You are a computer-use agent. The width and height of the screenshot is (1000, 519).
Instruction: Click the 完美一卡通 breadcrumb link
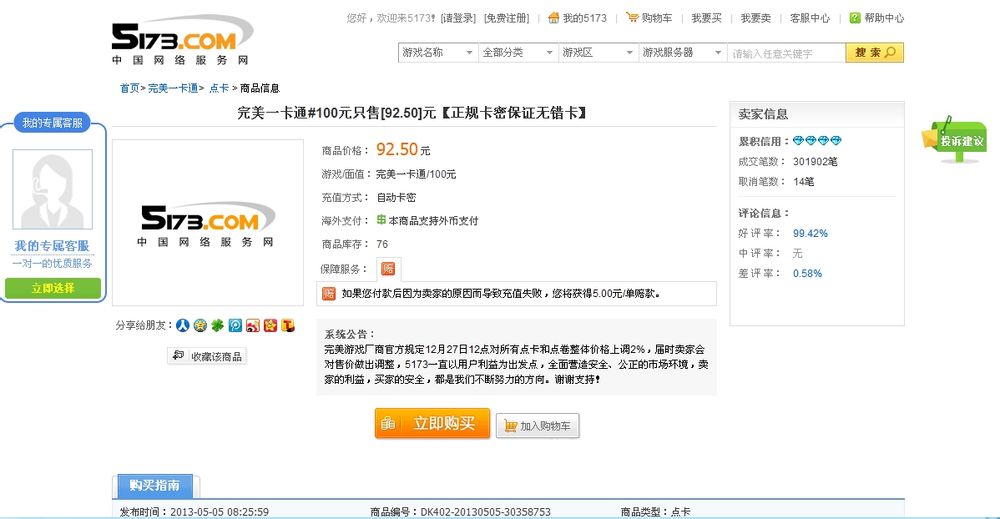[173, 88]
